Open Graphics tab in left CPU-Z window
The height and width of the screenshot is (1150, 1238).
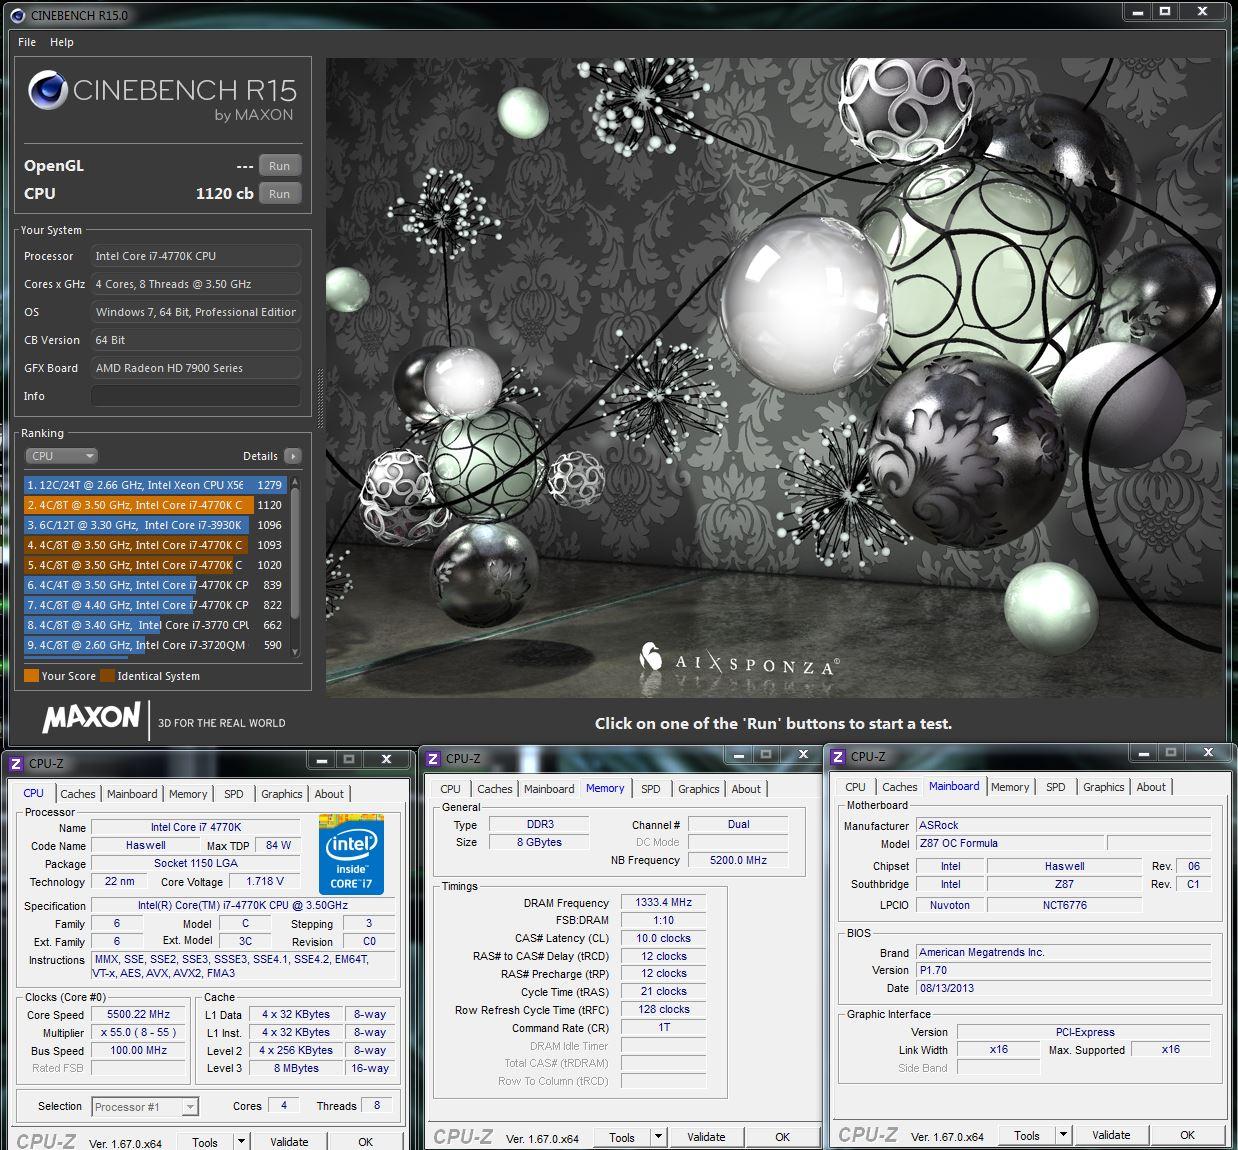pyautogui.click(x=282, y=794)
